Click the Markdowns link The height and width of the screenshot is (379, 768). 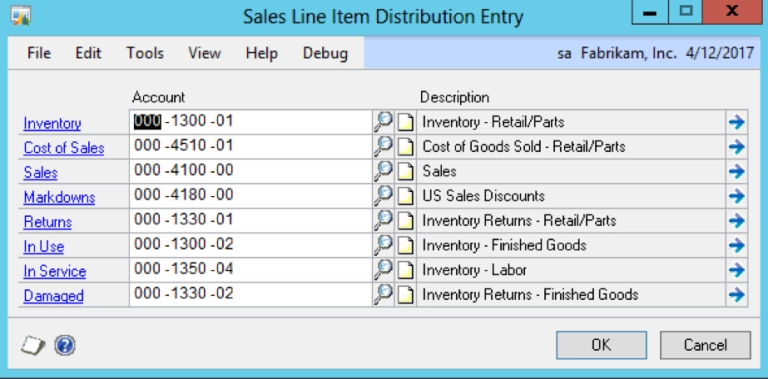(x=59, y=197)
